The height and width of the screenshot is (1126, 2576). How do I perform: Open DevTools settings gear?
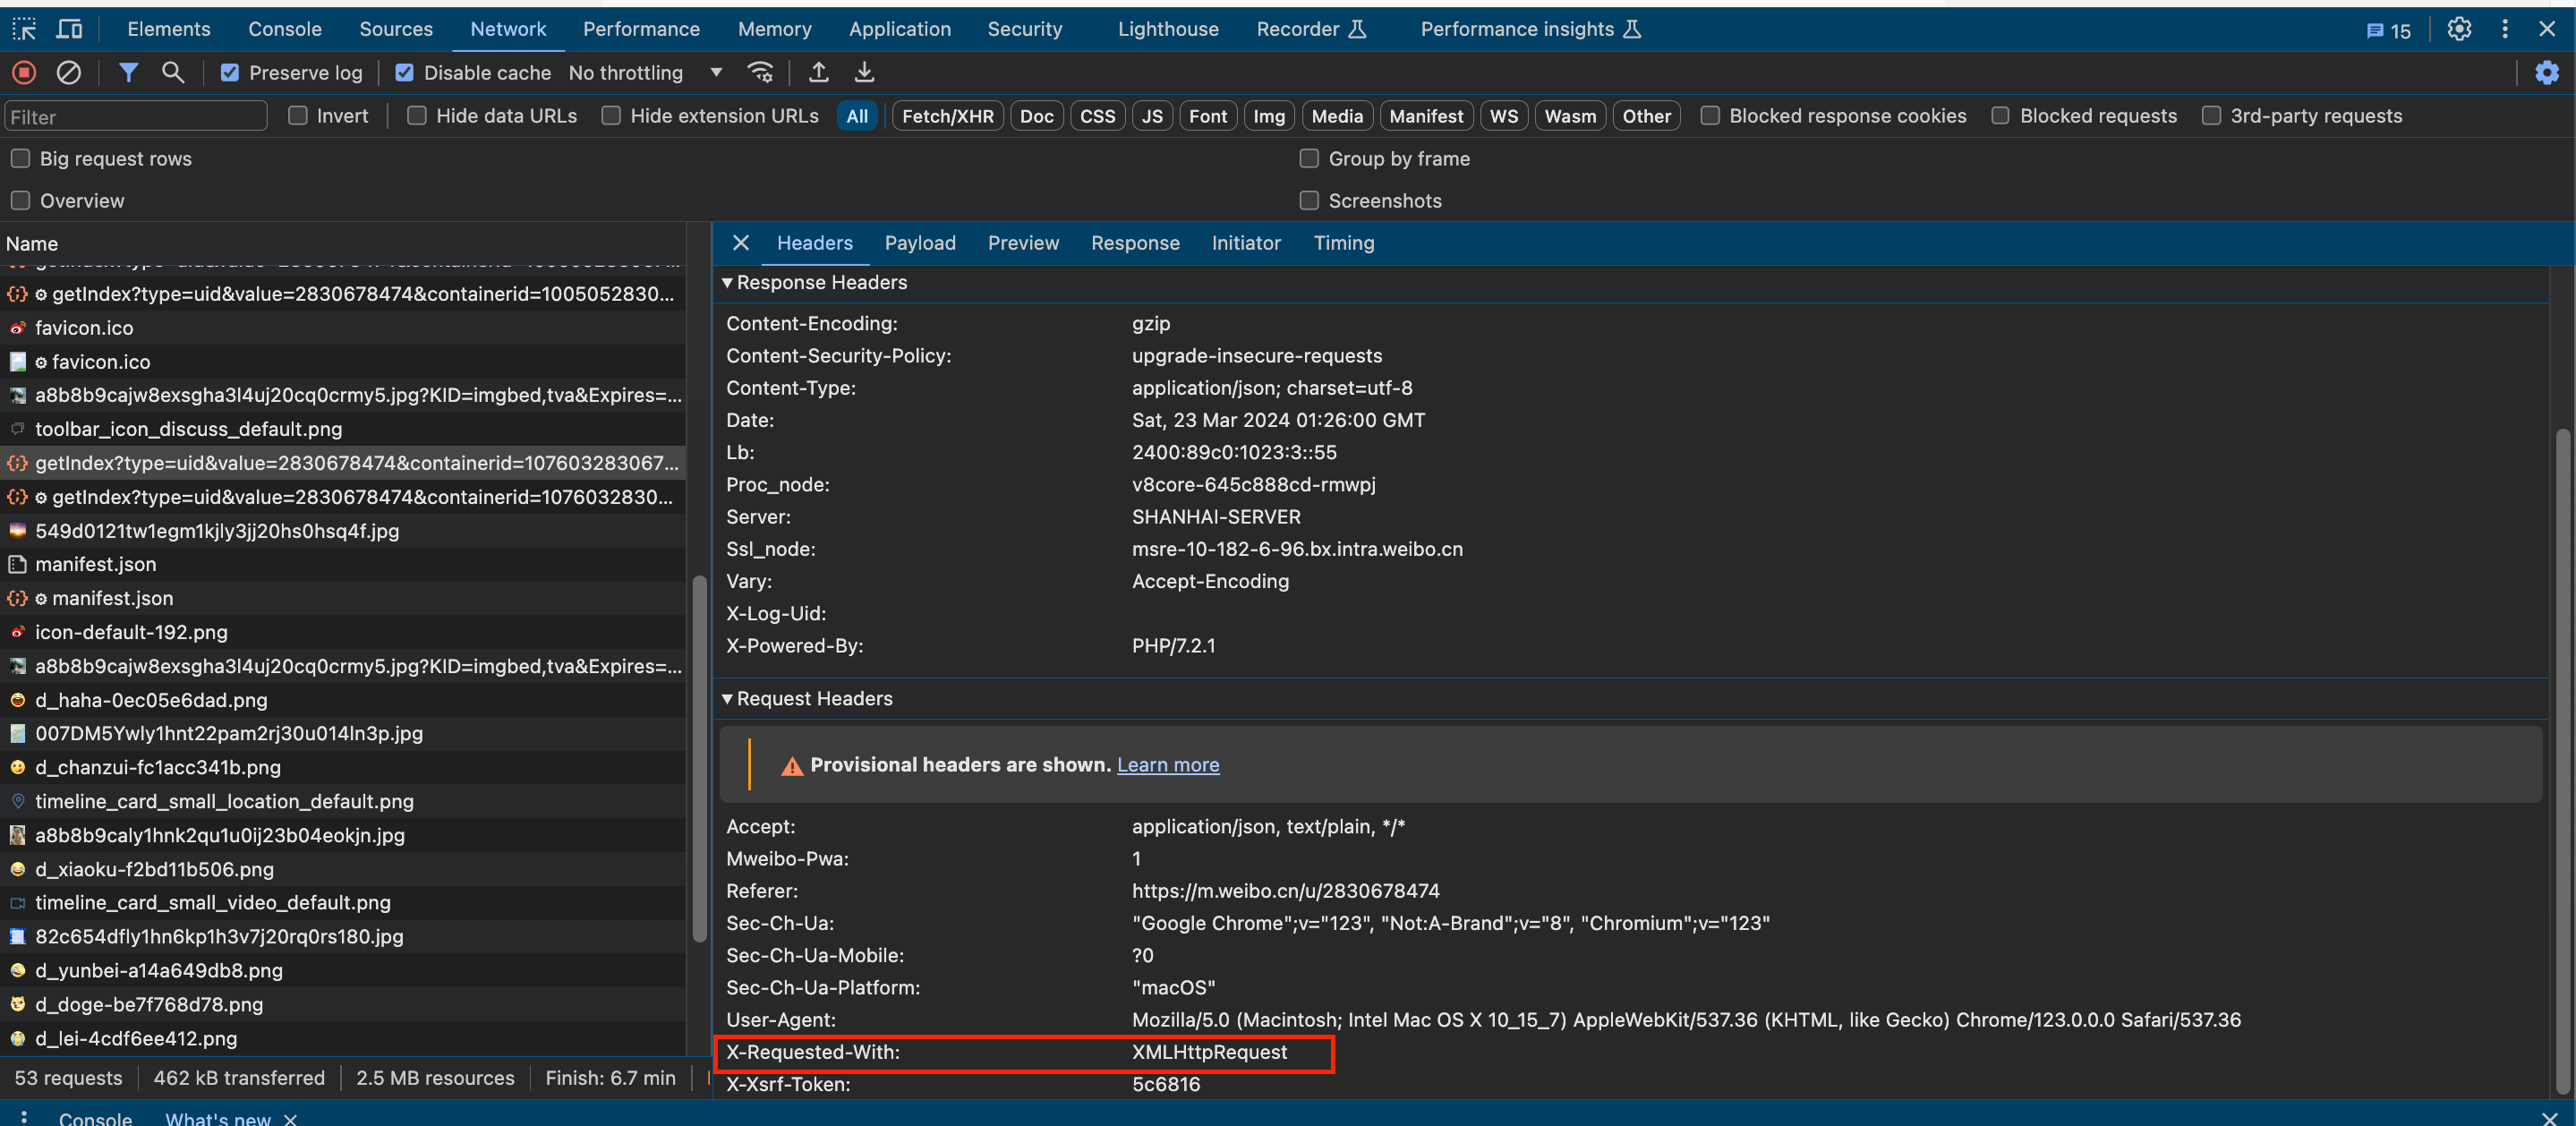click(2459, 29)
